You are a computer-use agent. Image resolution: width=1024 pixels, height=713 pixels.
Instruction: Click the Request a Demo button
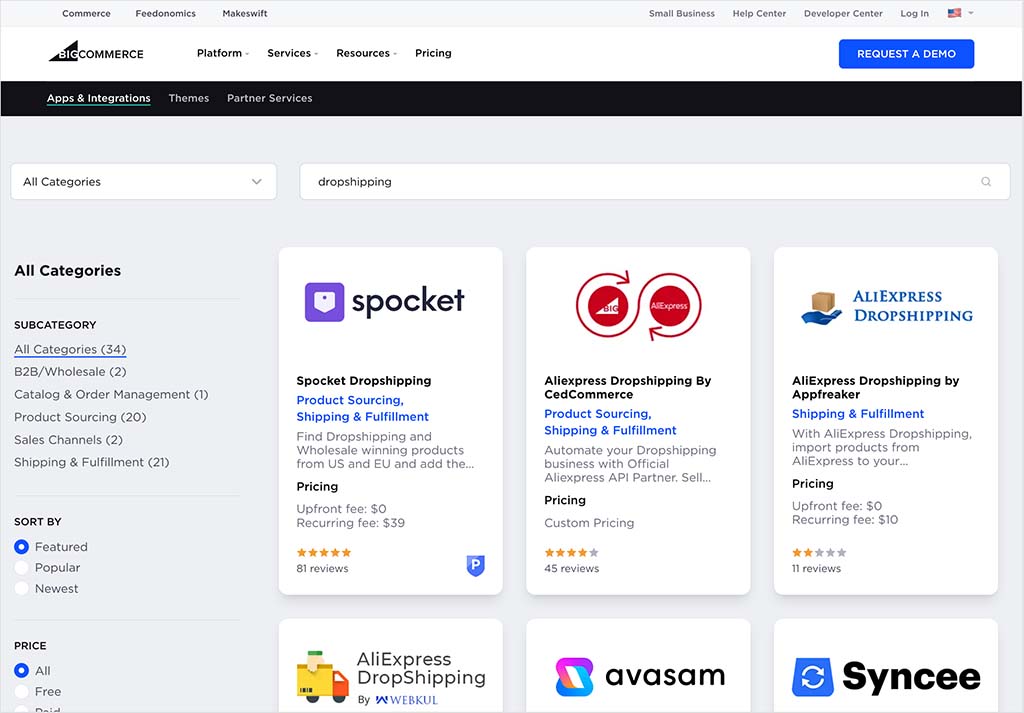906,54
